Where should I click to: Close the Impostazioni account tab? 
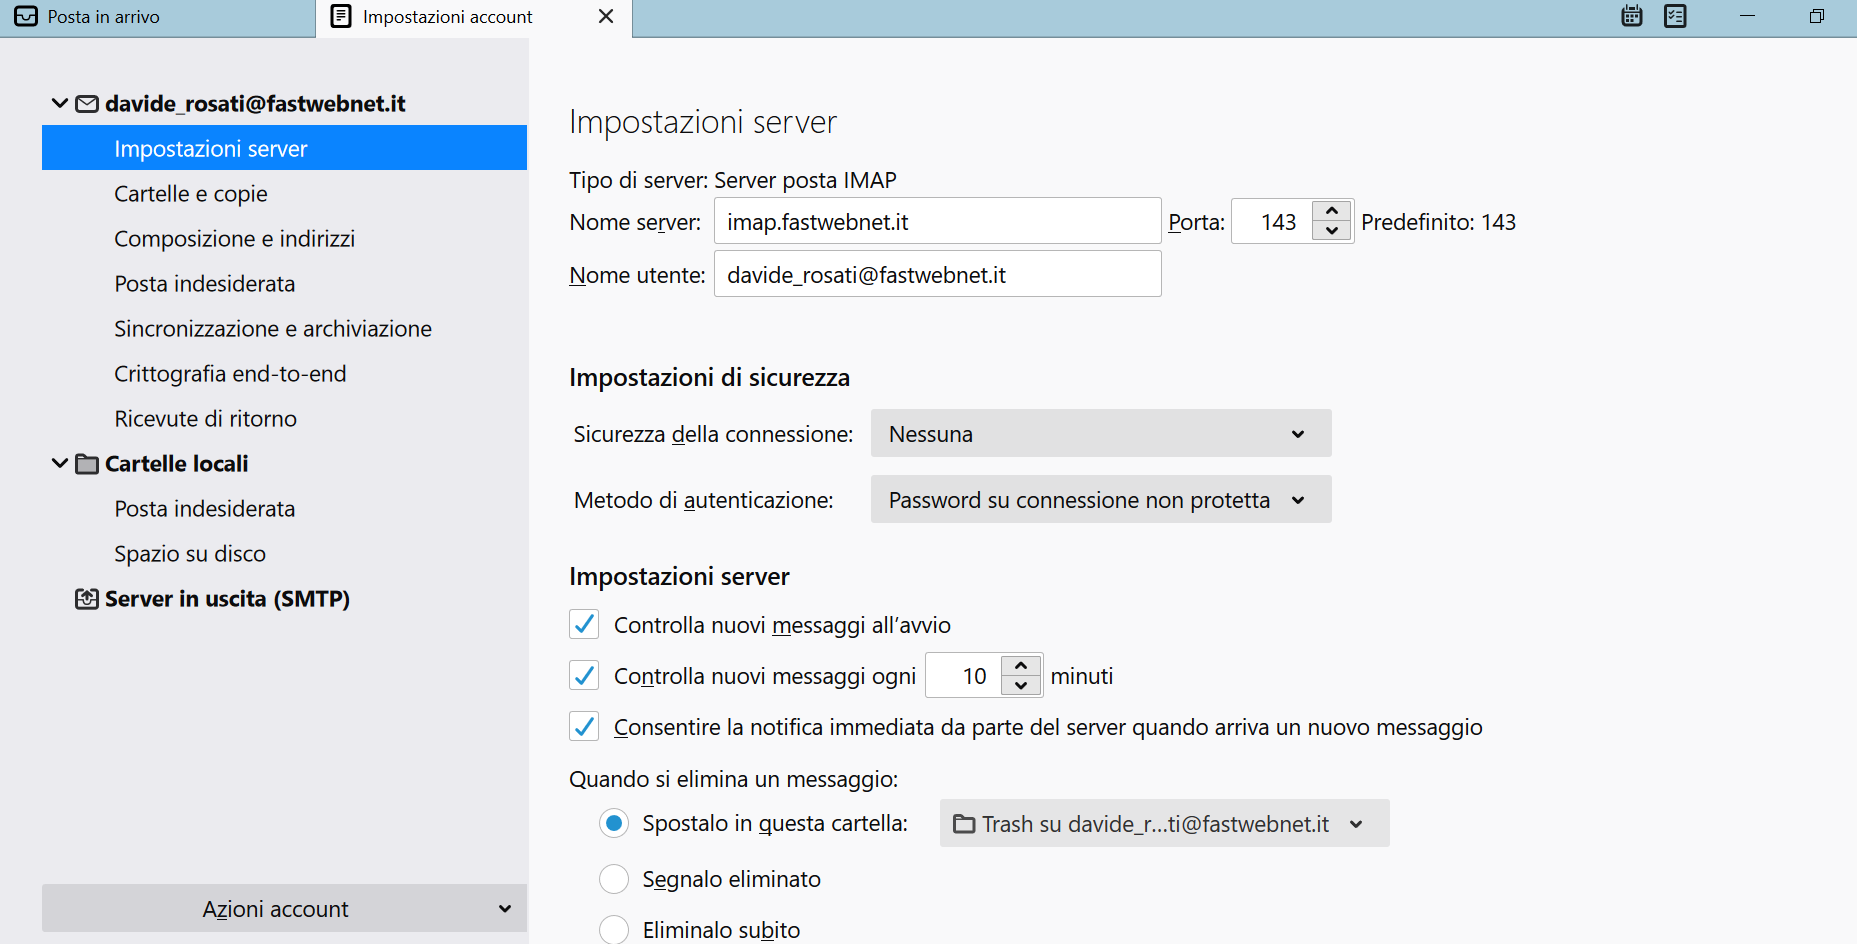tap(606, 17)
